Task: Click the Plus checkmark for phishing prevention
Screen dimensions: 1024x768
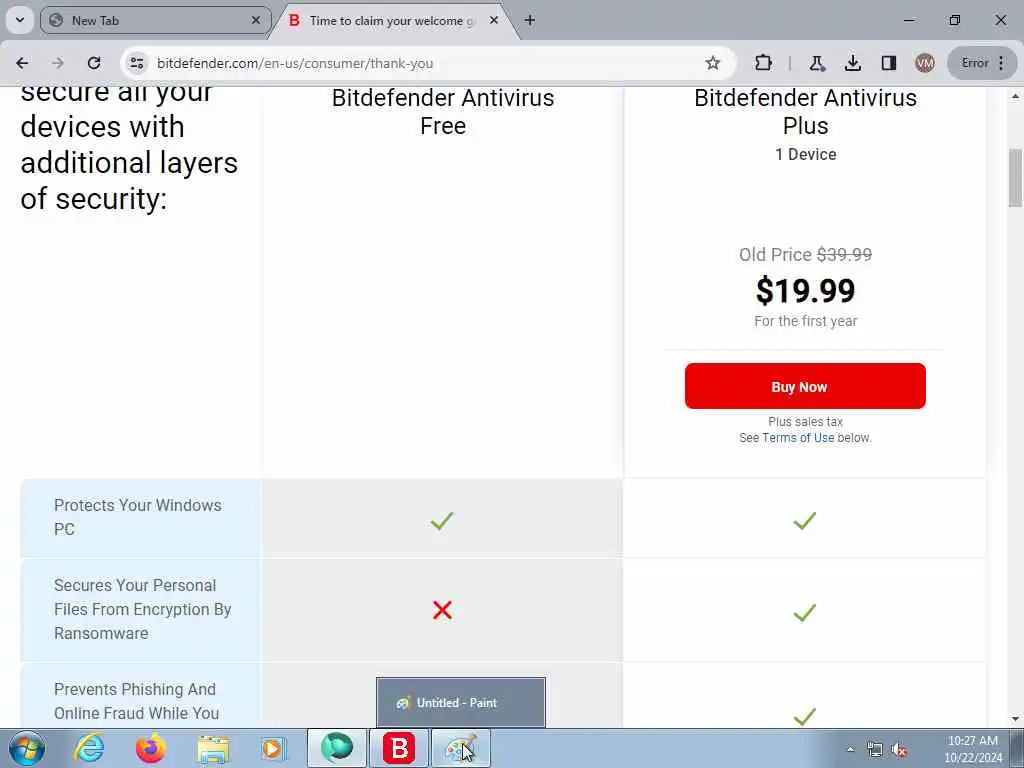Action: pyautogui.click(x=805, y=716)
